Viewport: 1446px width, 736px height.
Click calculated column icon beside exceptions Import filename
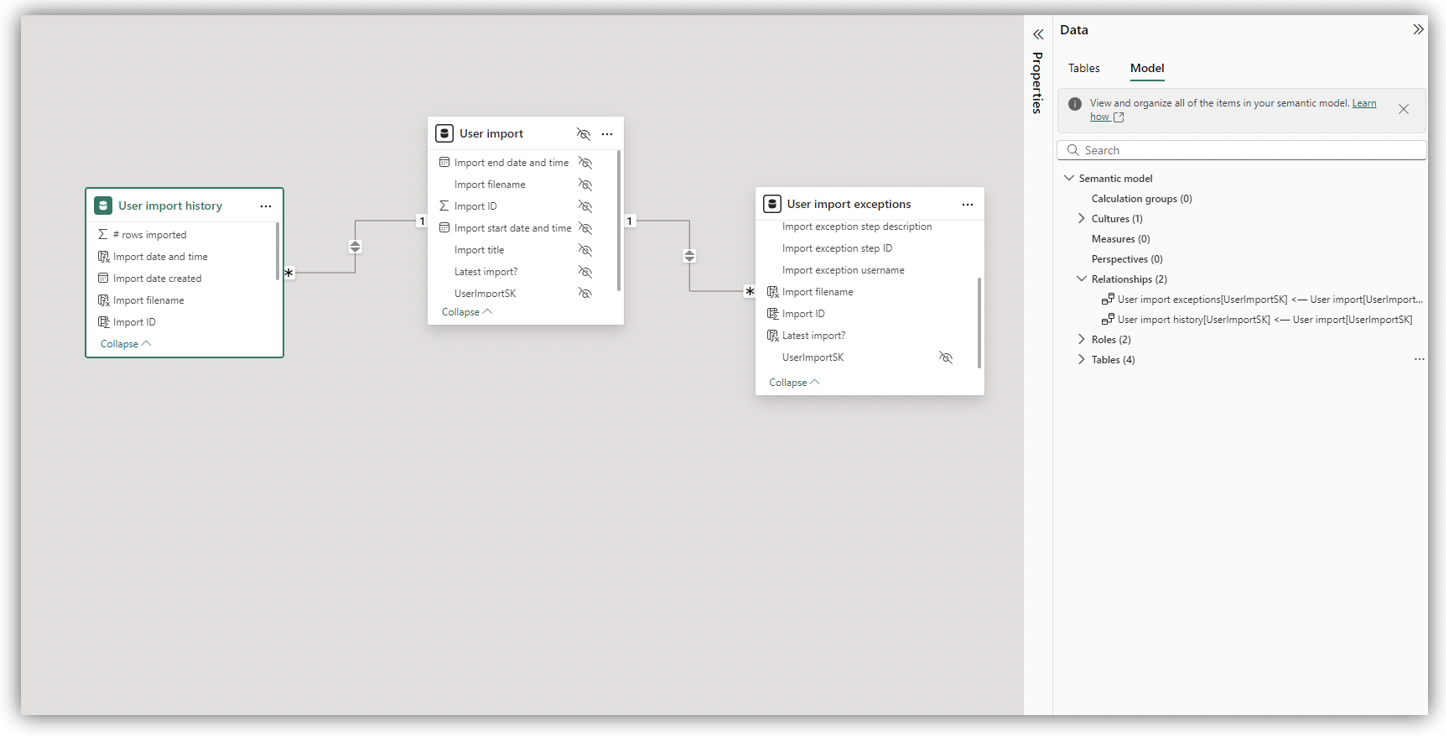(x=772, y=292)
